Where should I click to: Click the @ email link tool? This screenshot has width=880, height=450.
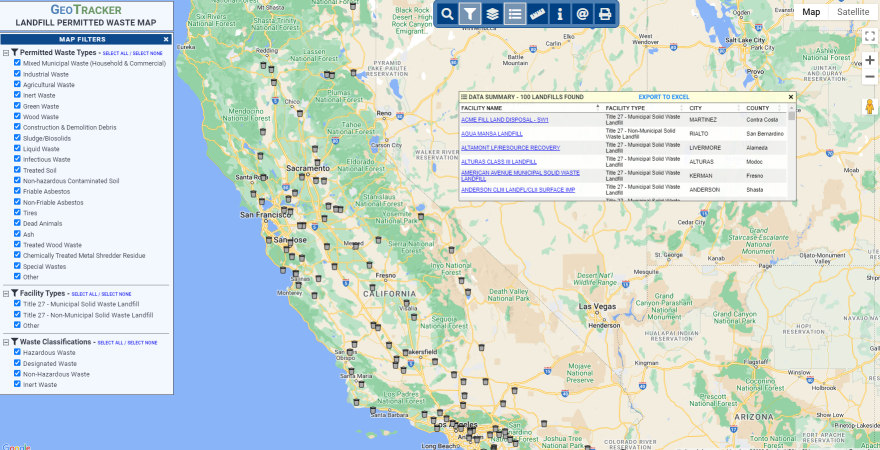pos(583,14)
